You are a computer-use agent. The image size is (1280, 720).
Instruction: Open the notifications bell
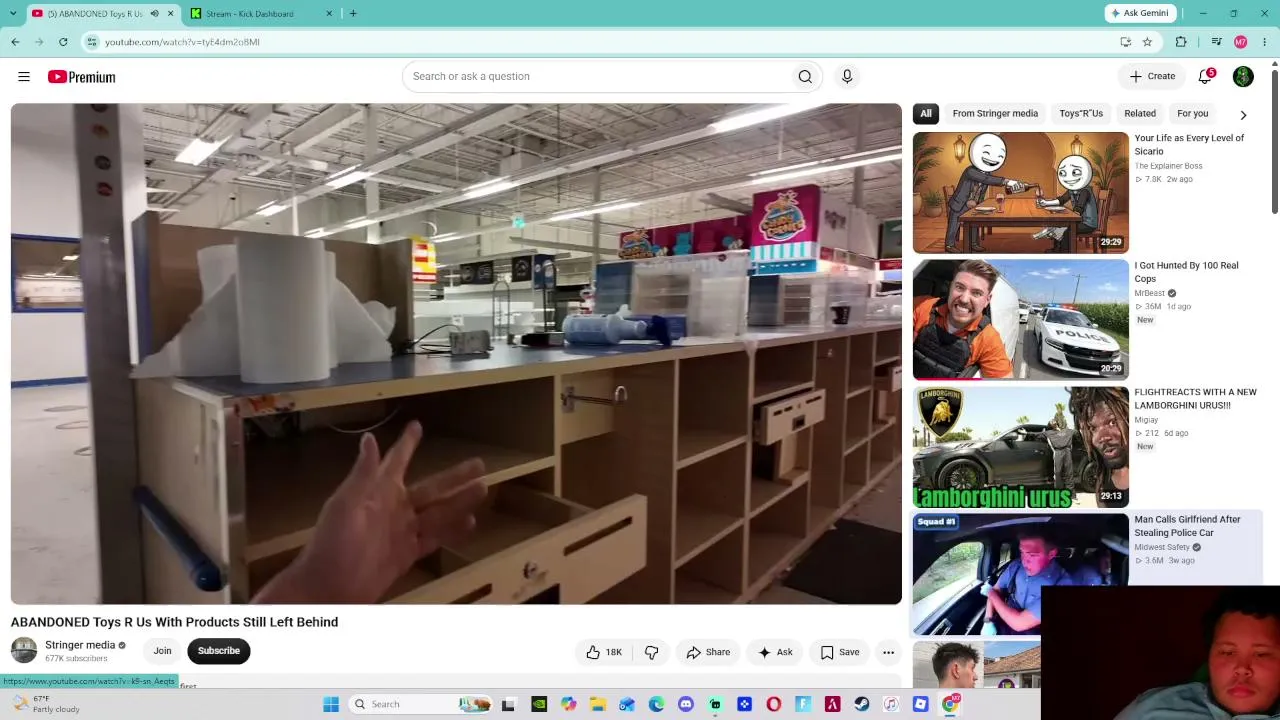coord(1206,77)
